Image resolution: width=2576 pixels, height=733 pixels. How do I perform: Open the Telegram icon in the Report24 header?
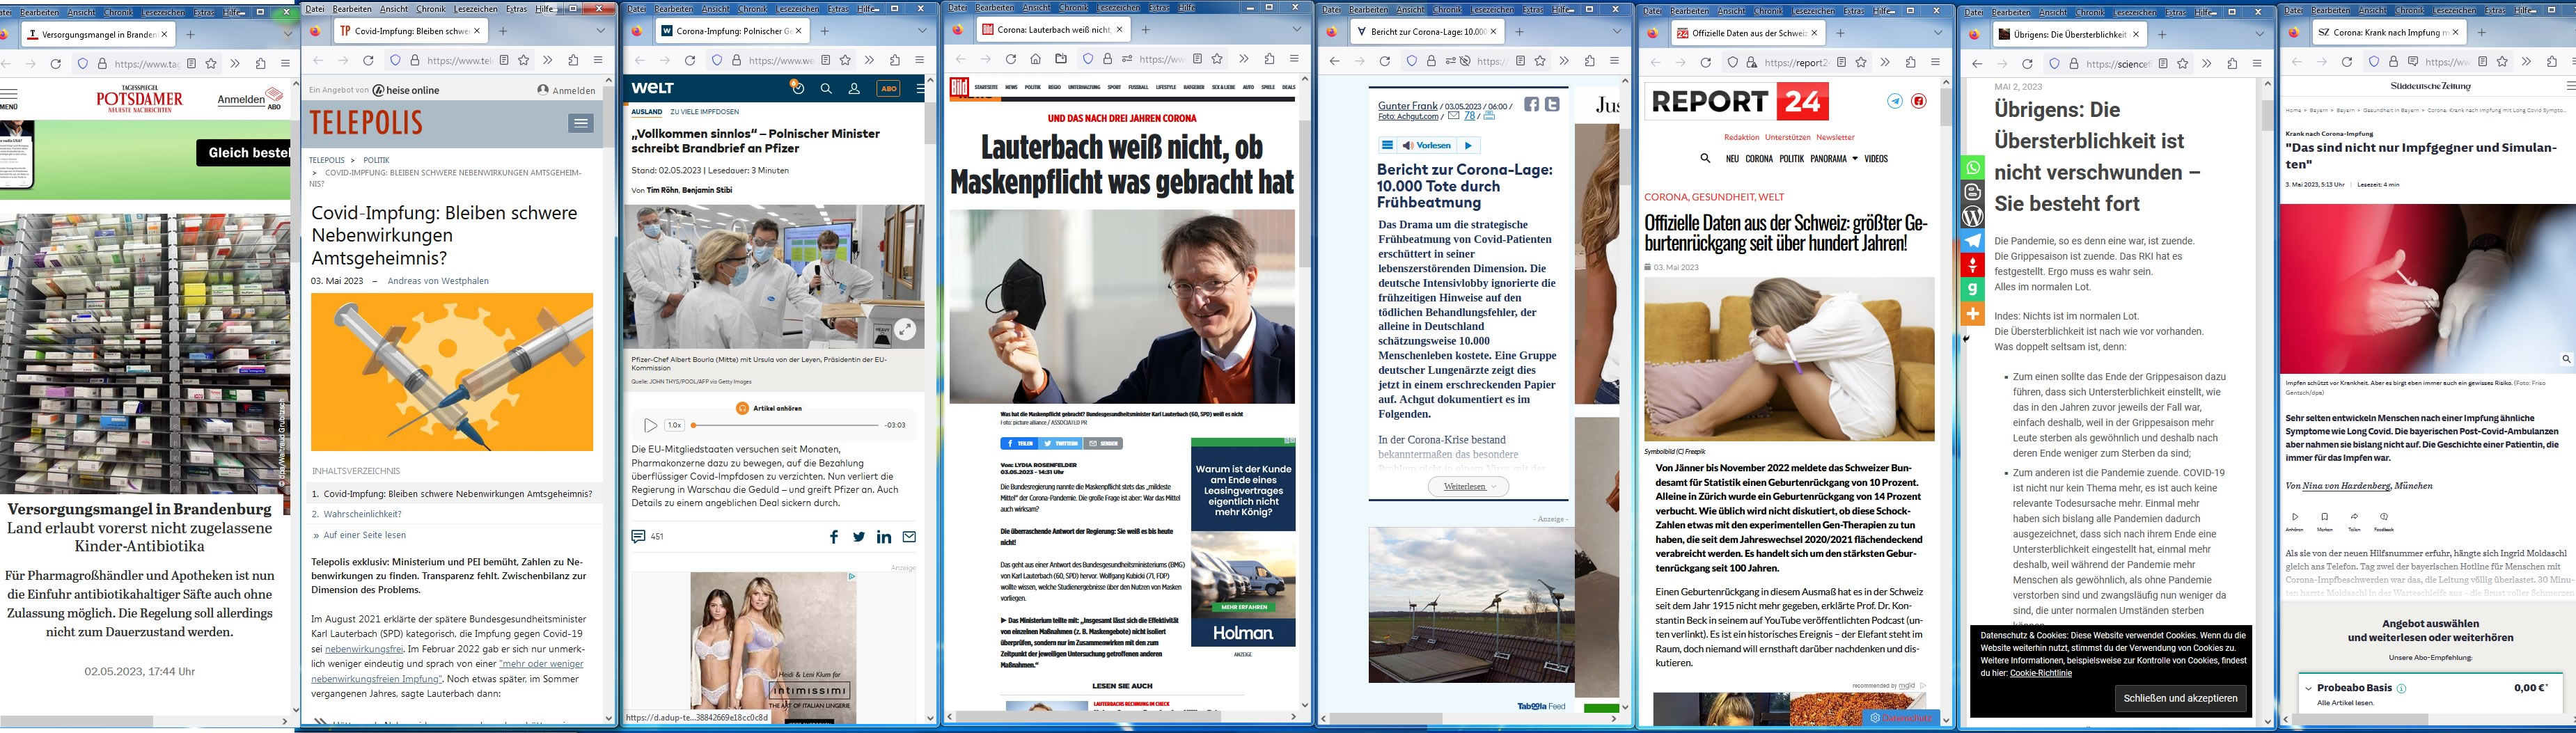(1895, 101)
